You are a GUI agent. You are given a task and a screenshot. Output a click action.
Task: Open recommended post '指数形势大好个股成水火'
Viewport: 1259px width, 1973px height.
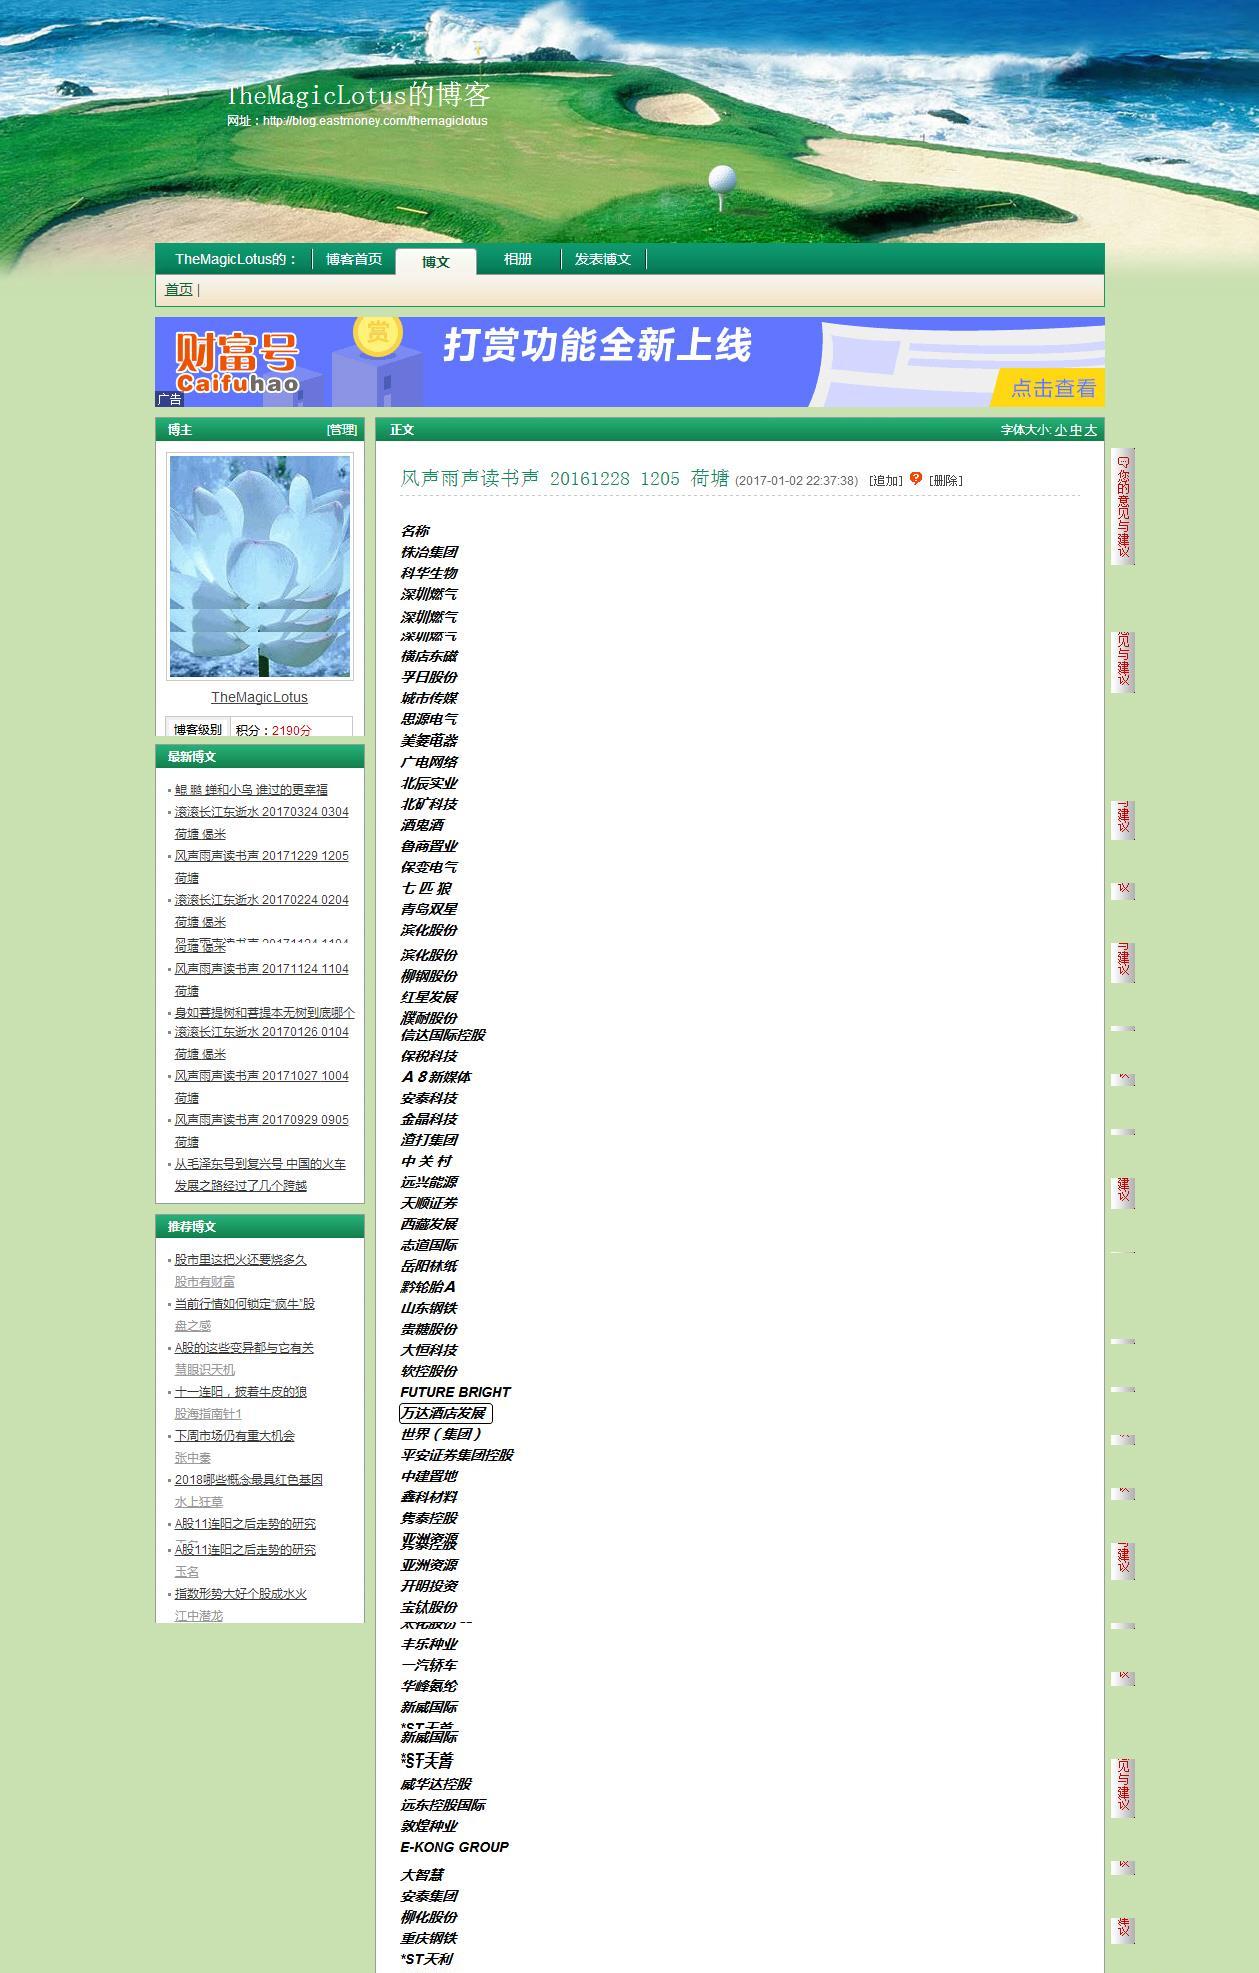241,1594
